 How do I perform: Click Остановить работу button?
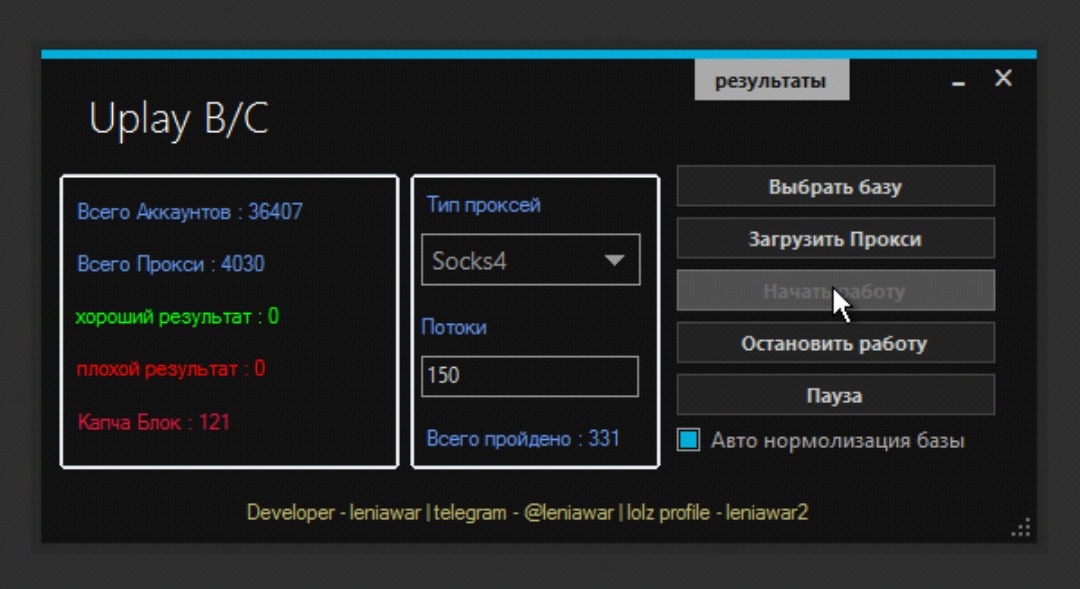835,343
